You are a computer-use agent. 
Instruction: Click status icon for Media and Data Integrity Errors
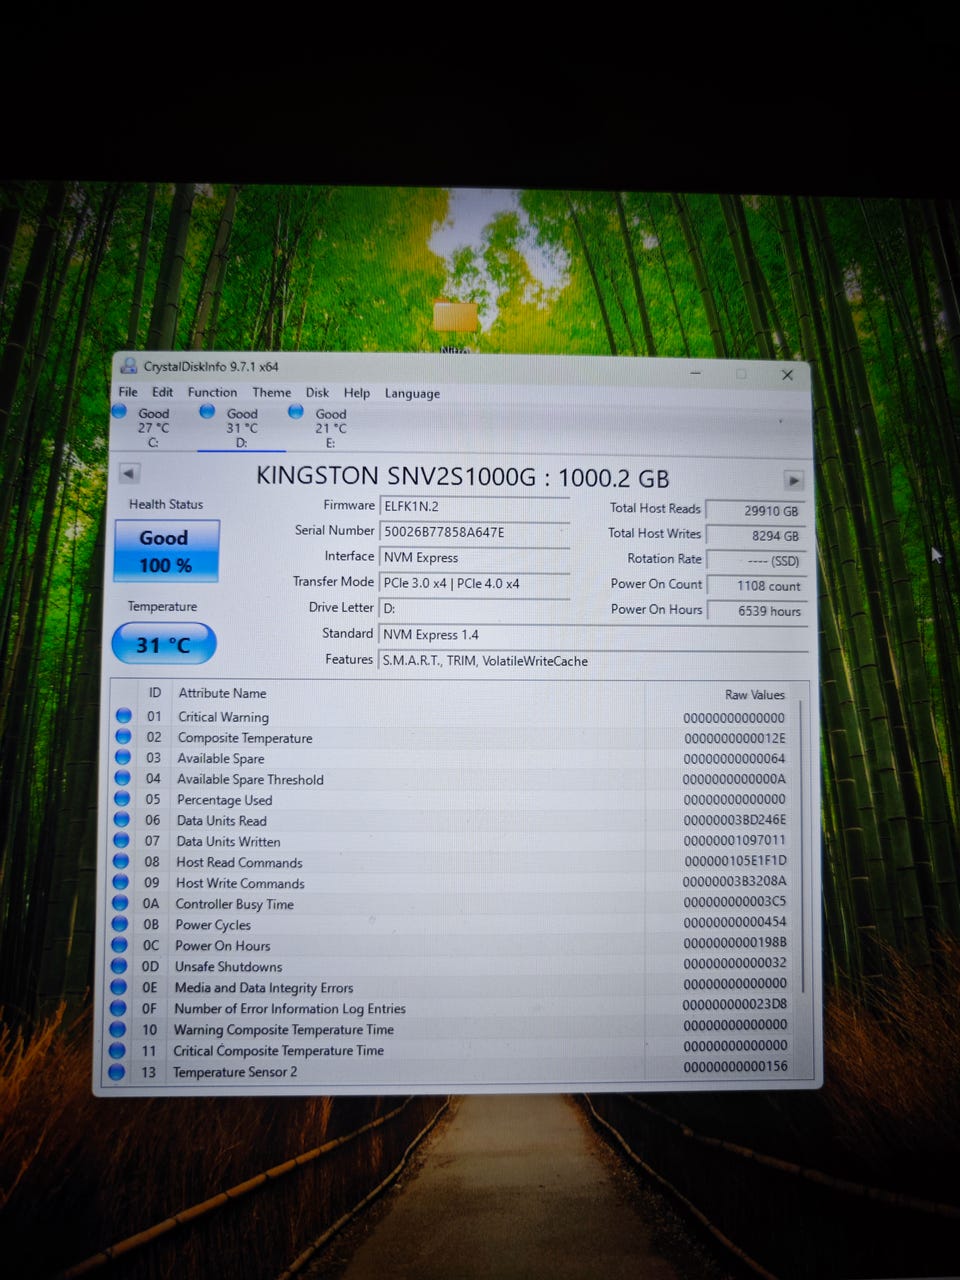[x=118, y=987]
